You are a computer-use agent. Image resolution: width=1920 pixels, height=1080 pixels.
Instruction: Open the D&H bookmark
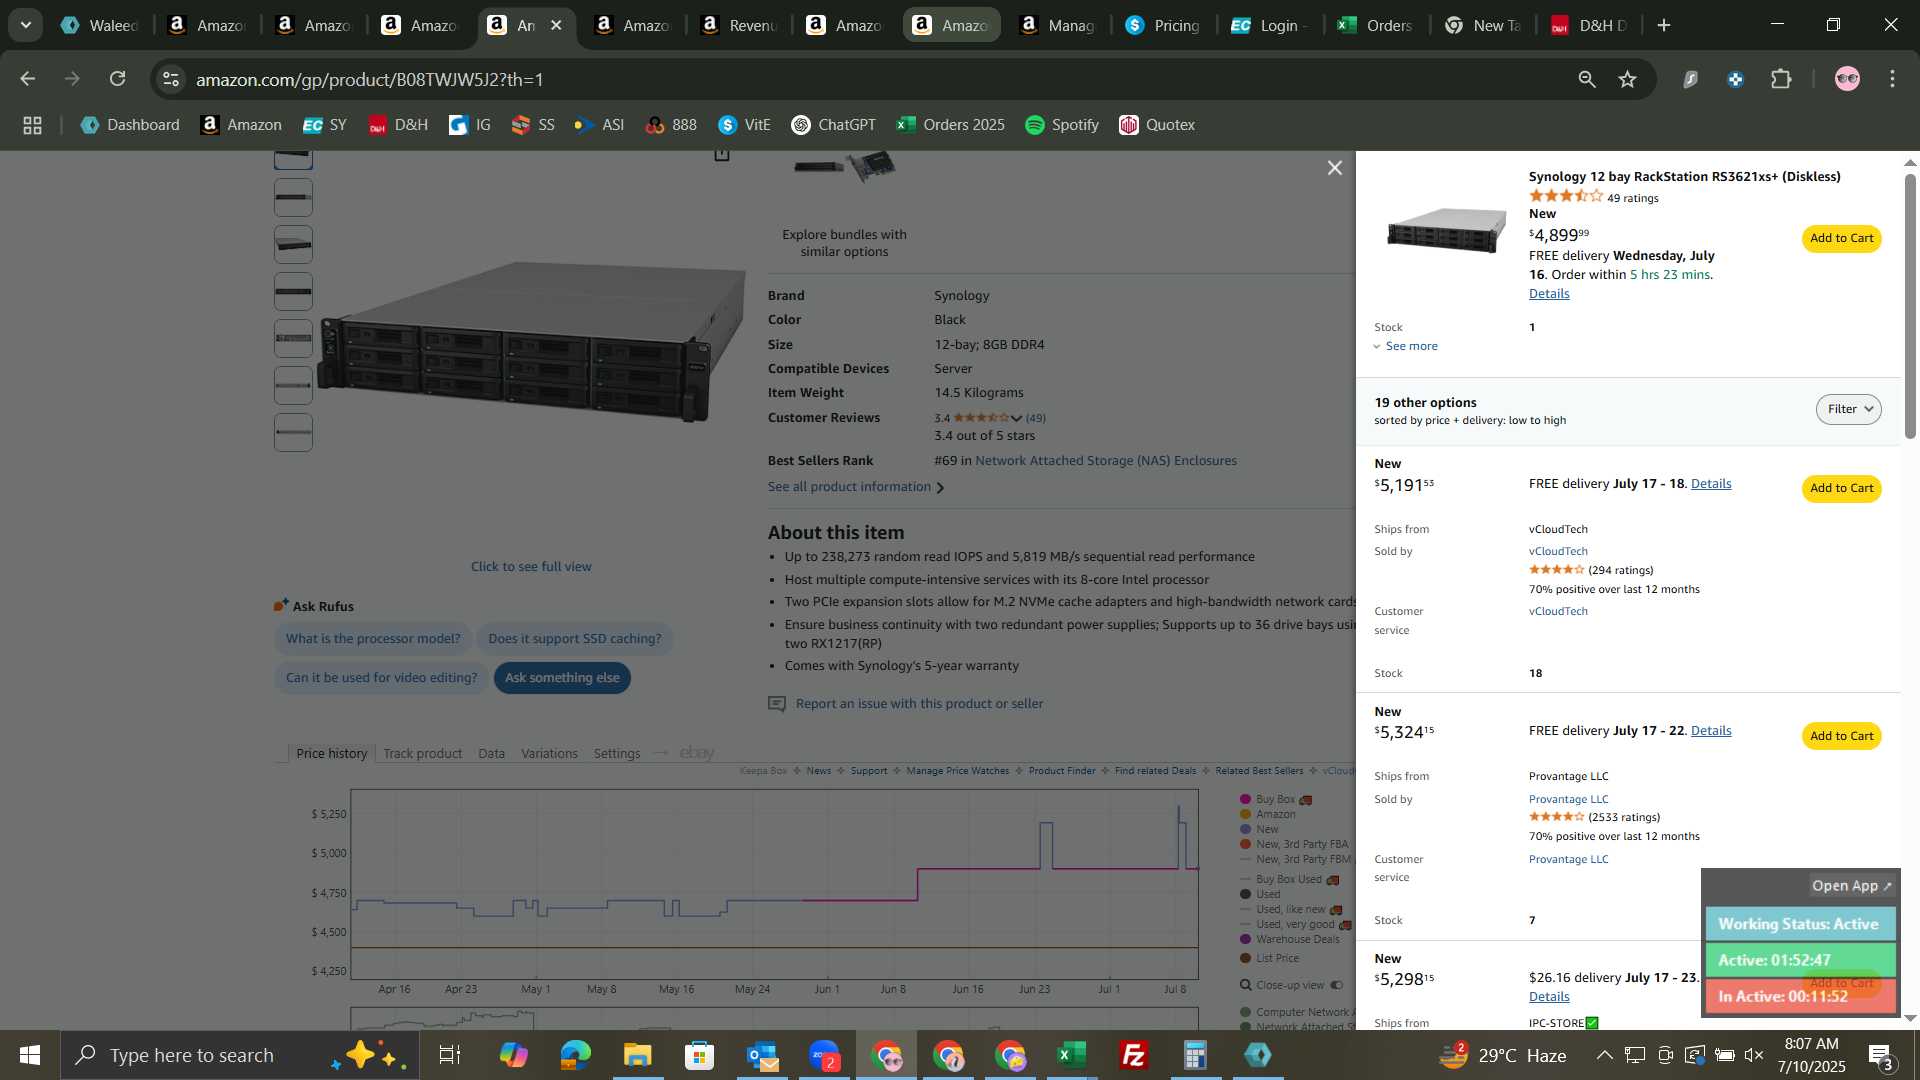[398, 125]
